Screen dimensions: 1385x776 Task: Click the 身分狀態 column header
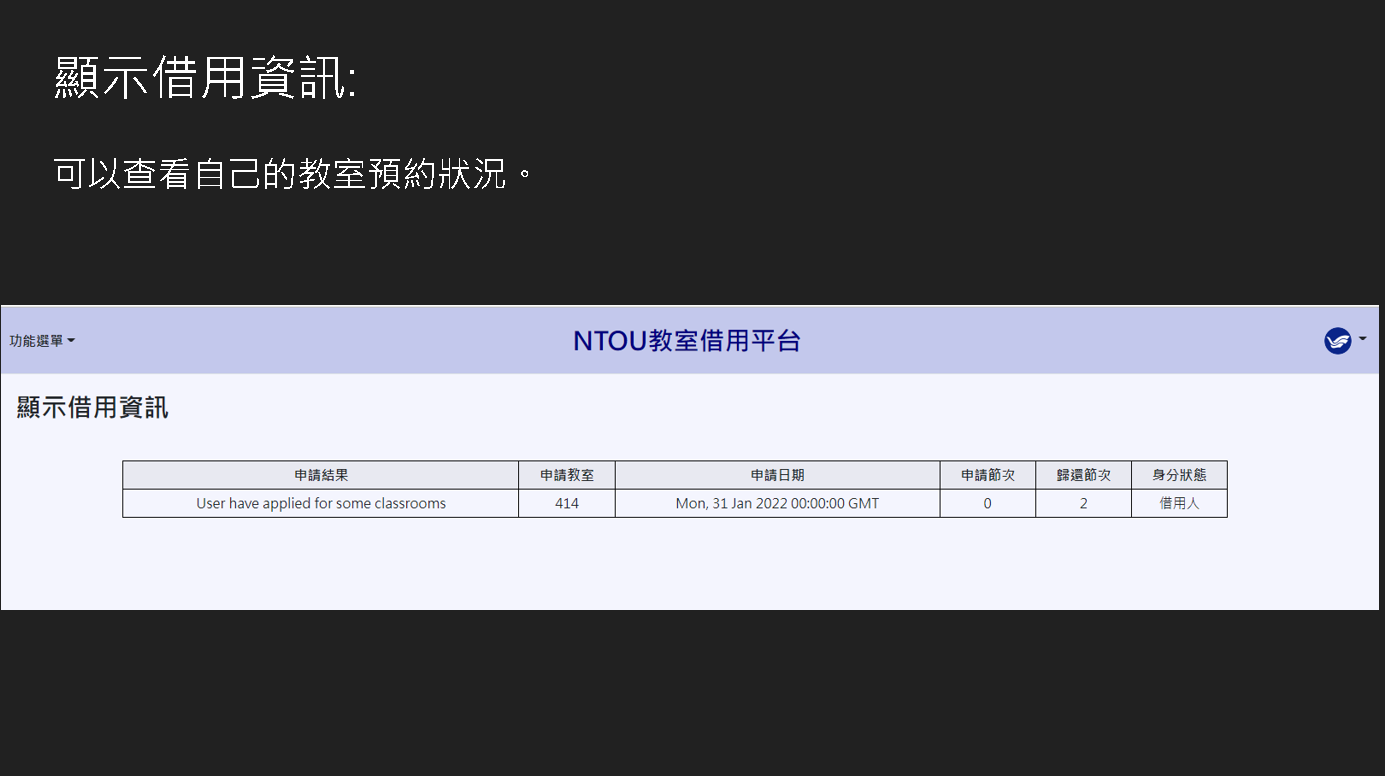pos(1180,475)
